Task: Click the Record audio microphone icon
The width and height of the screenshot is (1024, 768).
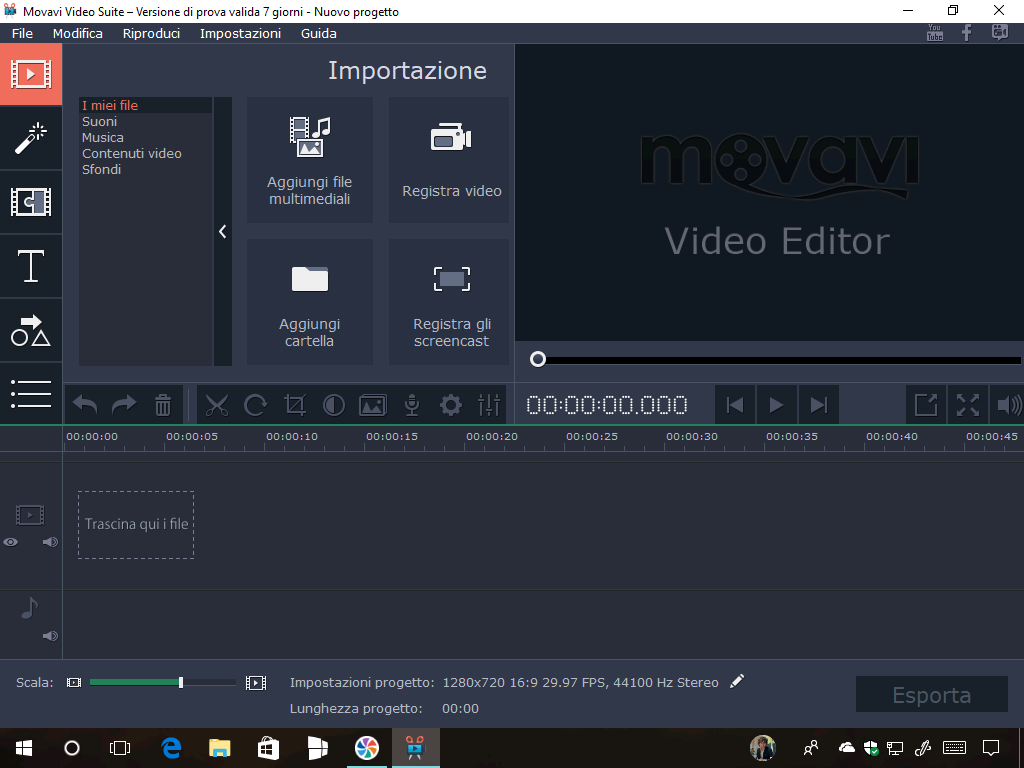Action: pyautogui.click(x=412, y=406)
